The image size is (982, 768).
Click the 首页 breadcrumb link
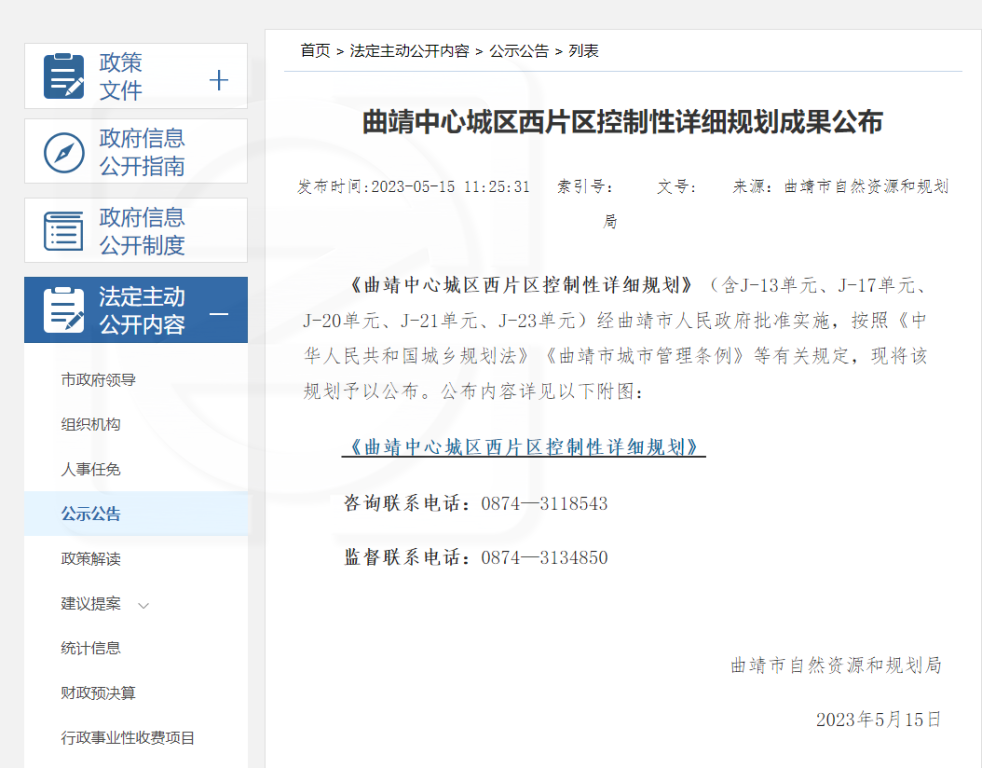pyautogui.click(x=315, y=51)
